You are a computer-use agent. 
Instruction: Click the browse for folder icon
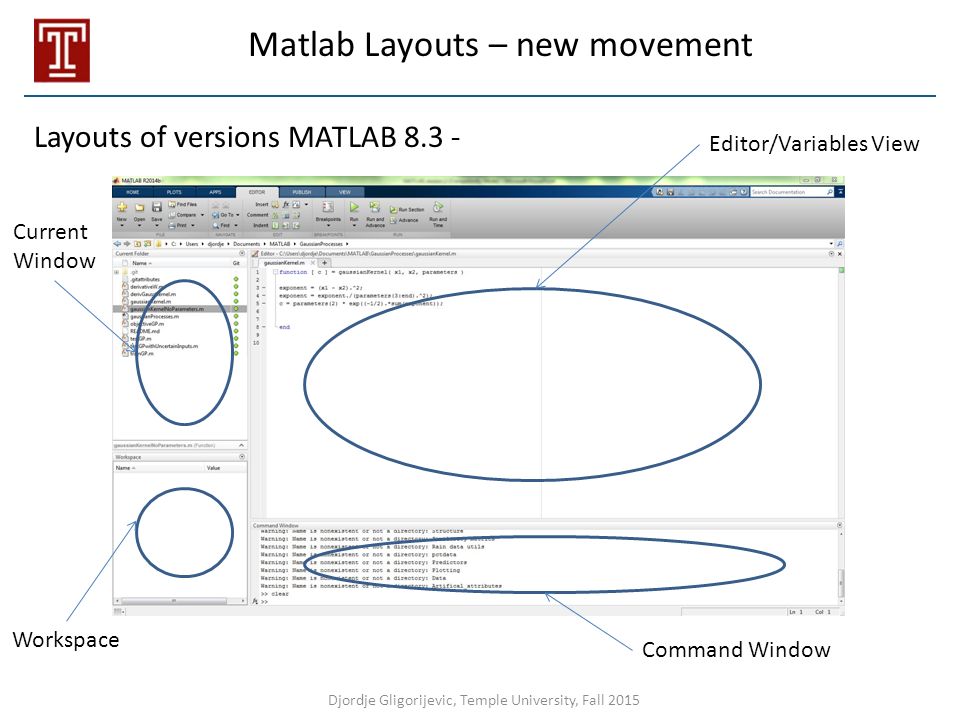(x=147, y=244)
